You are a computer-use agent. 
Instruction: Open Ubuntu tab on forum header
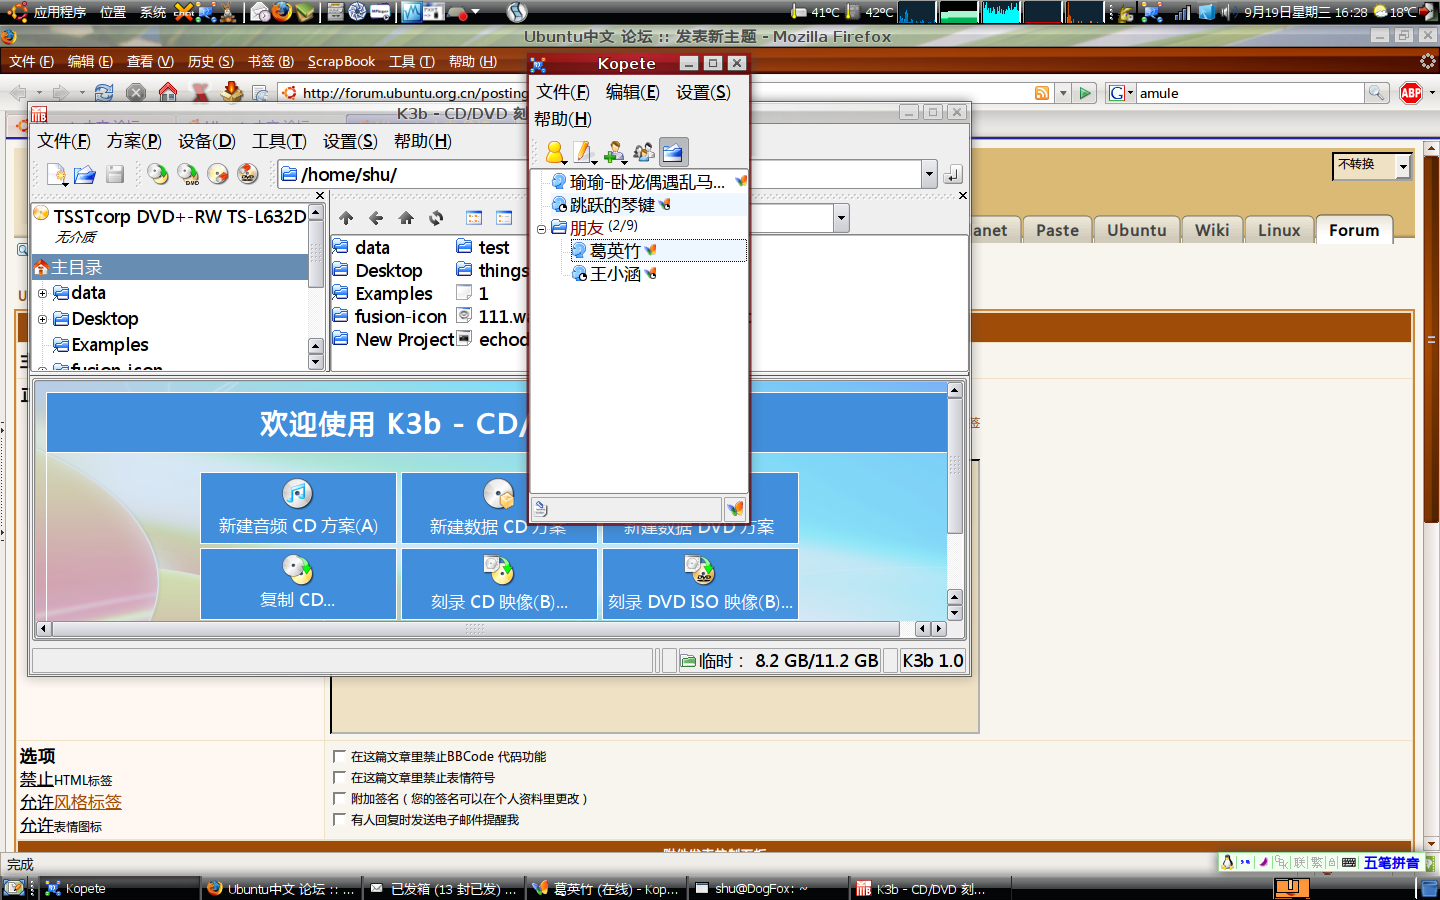(x=1137, y=230)
